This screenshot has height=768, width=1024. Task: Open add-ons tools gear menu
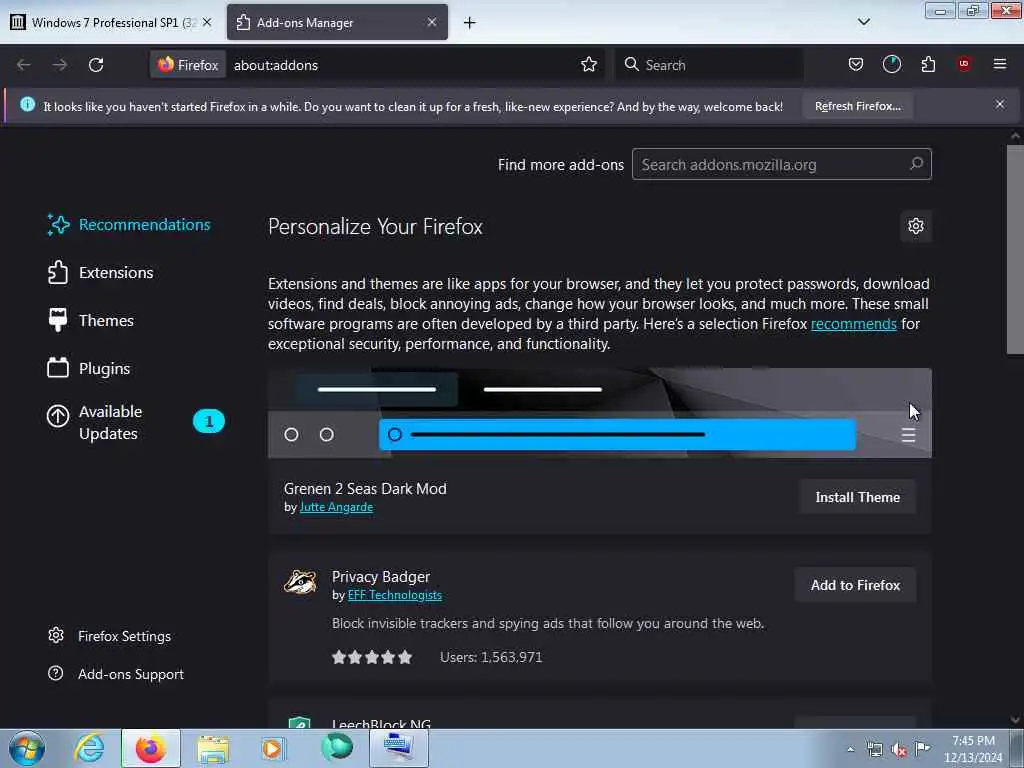click(916, 226)
